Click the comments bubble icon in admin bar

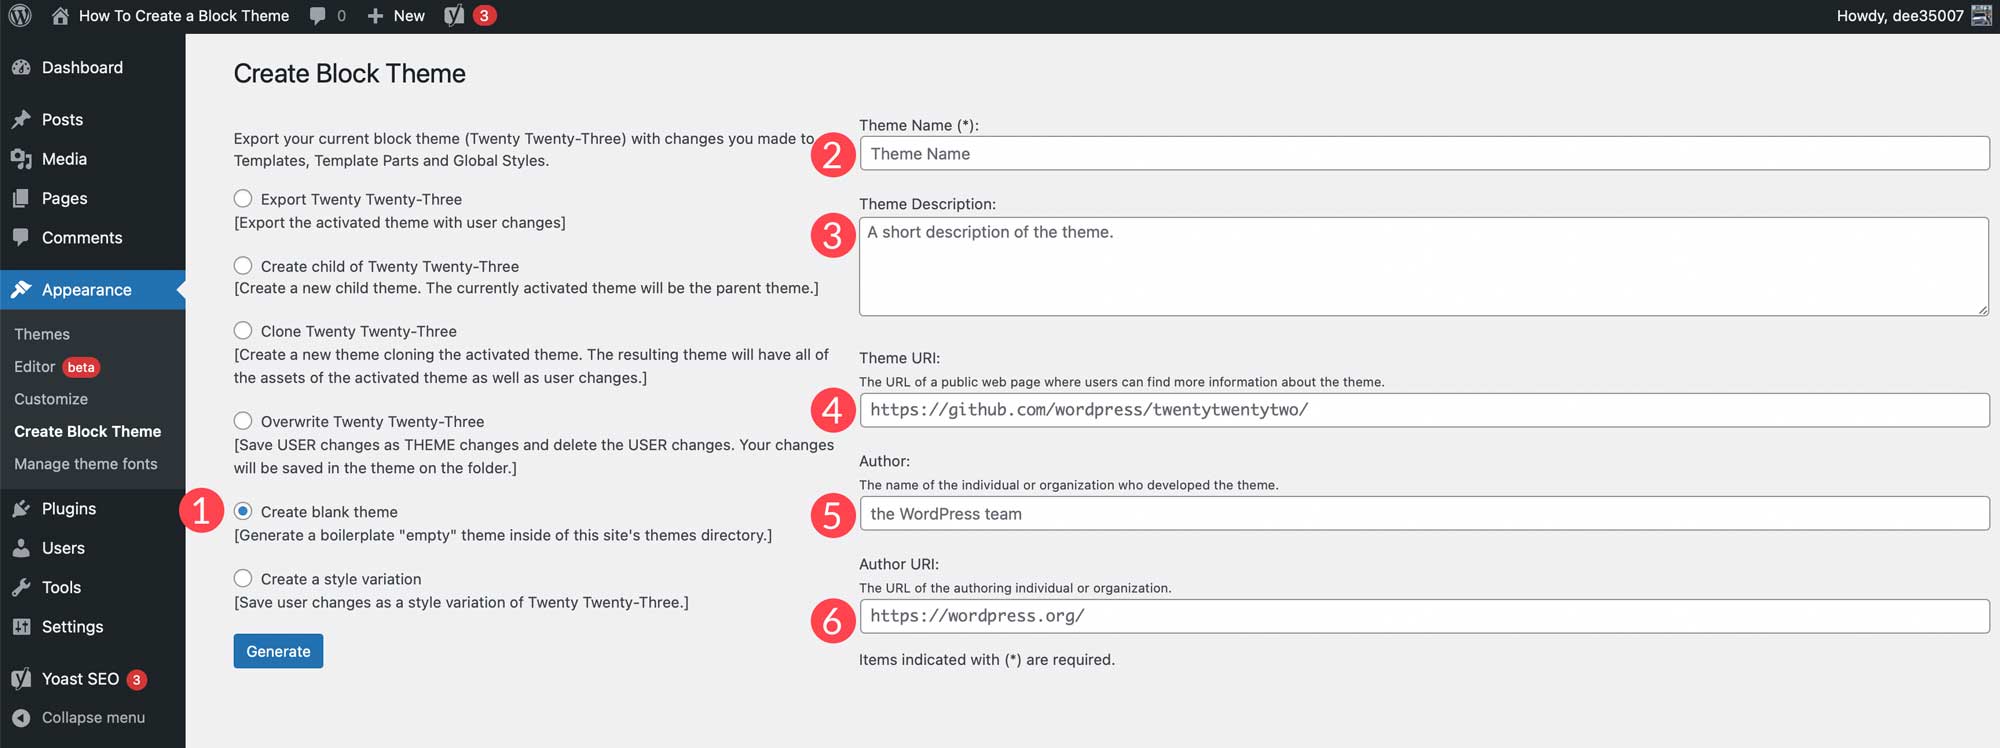pos(318,16)
